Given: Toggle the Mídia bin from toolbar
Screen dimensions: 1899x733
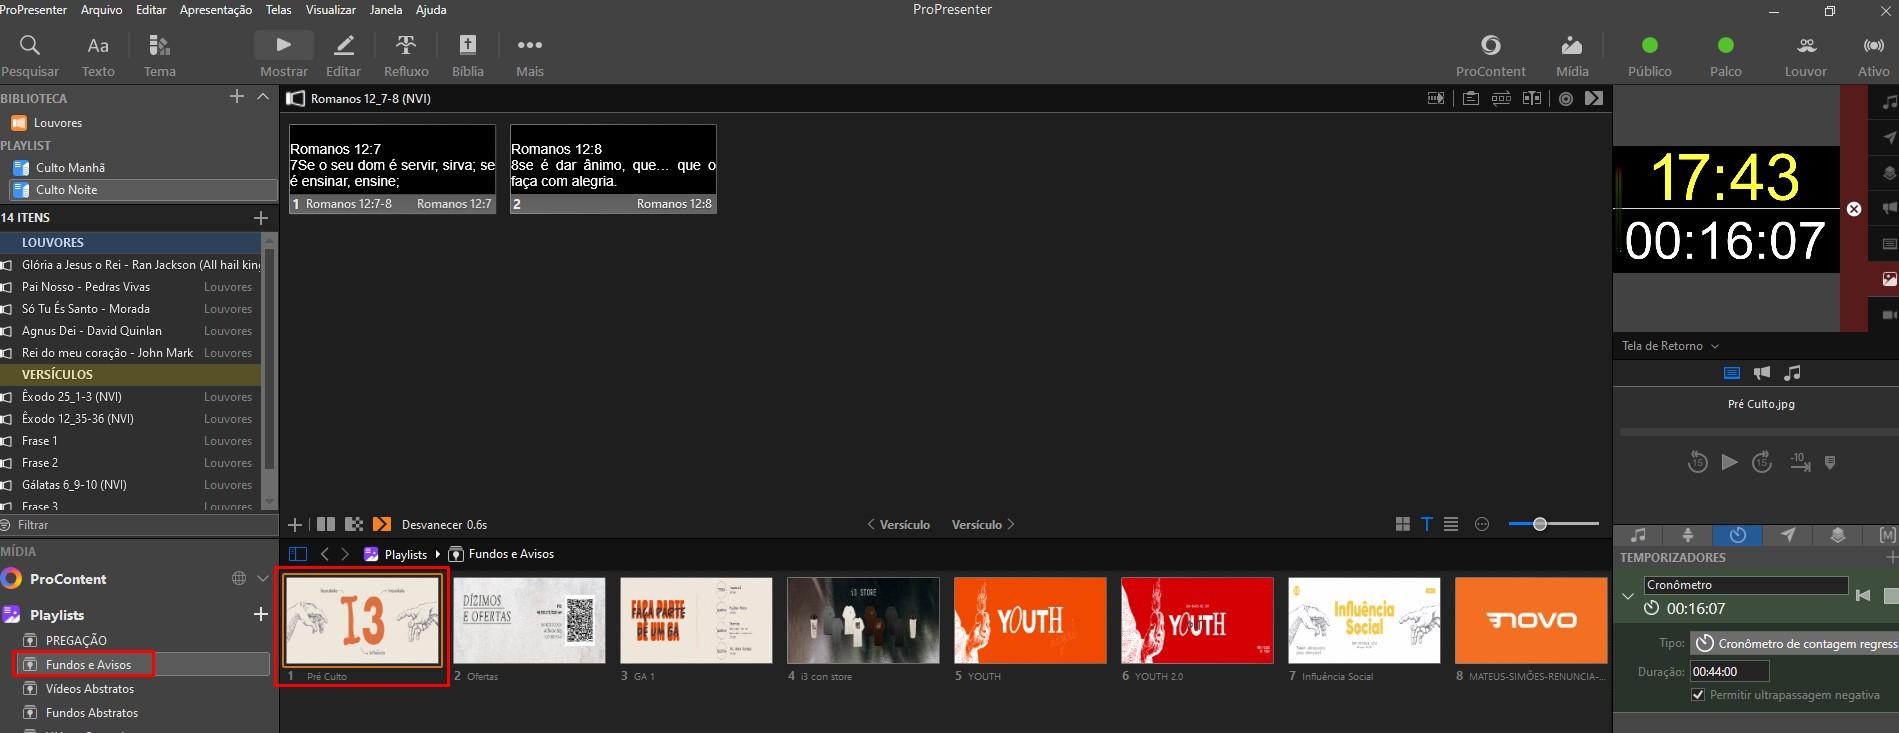Looking at the screenshot, I should (x=1572, y=56).
